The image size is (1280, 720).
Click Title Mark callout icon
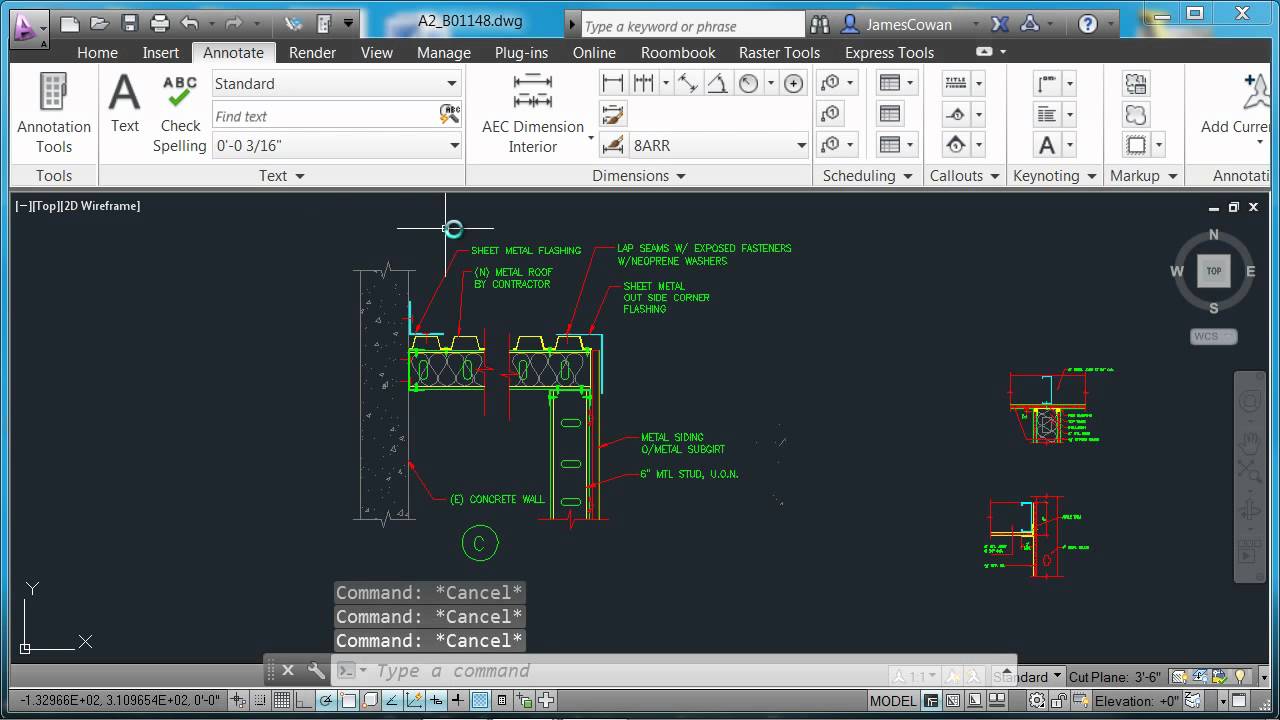[956, 83]
